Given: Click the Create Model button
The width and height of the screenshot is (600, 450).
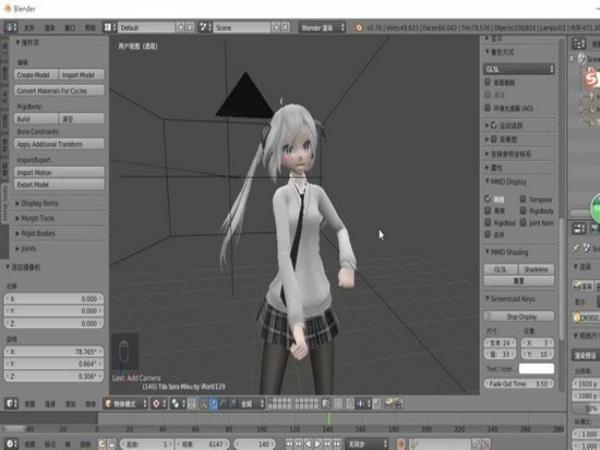Looking at the screenshot, I should pos(36,75).
